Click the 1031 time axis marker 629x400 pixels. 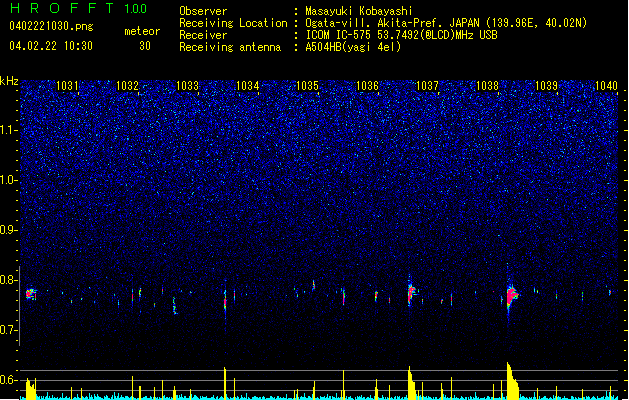tap(67, 86)
